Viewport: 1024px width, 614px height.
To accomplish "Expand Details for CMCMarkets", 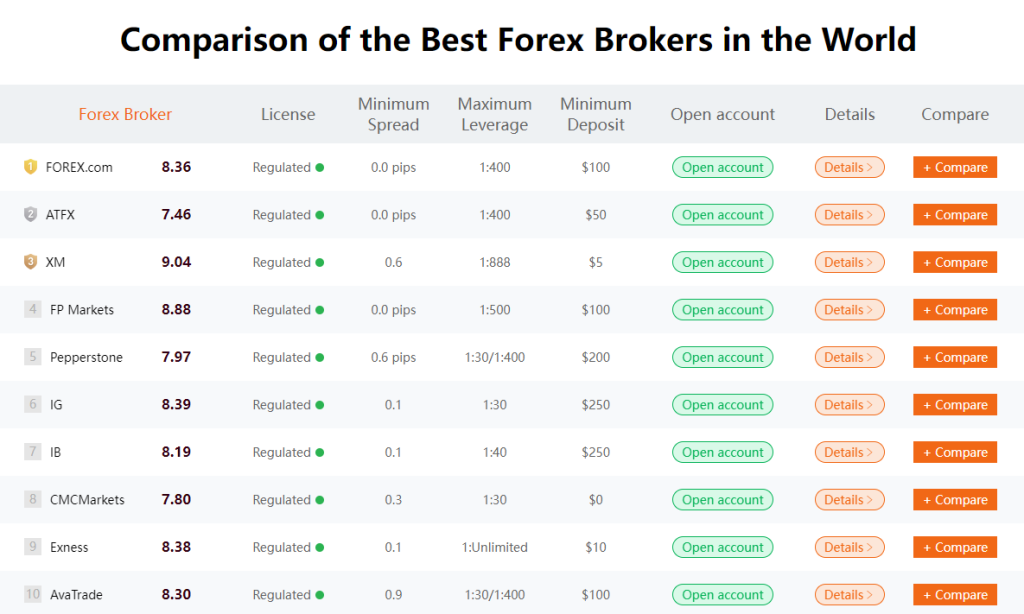I will coord(849,500).
